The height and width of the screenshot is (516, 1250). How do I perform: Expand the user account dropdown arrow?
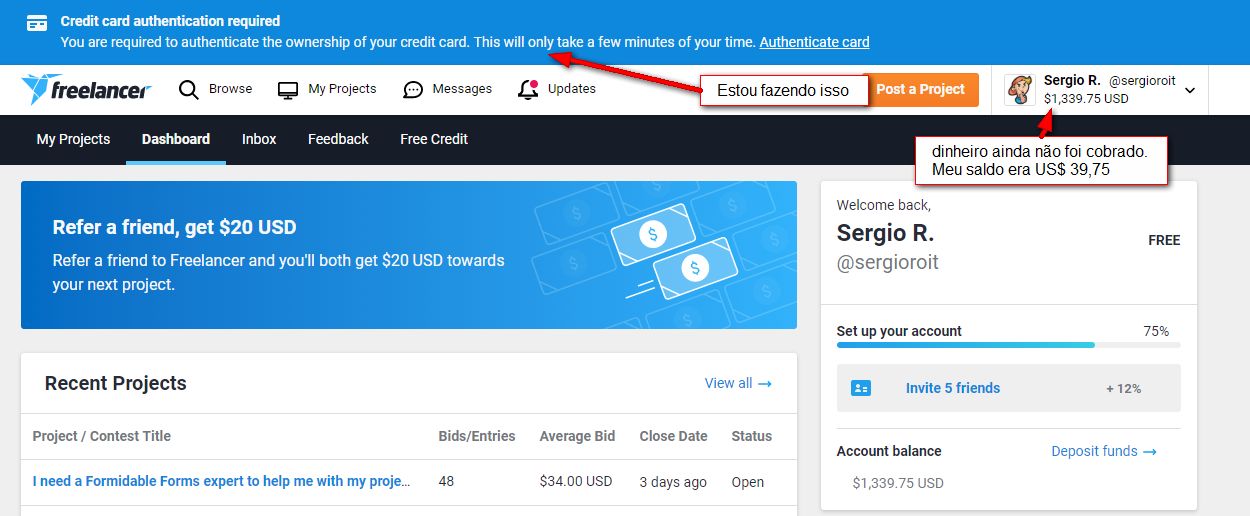(x=1190, y=90)
